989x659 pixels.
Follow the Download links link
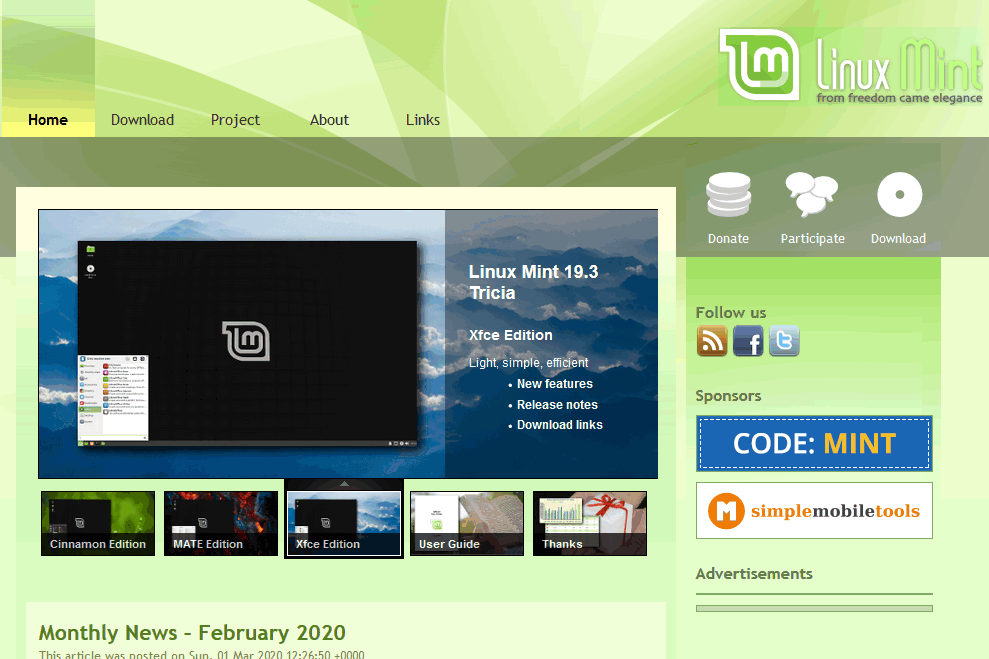point(560,424)
